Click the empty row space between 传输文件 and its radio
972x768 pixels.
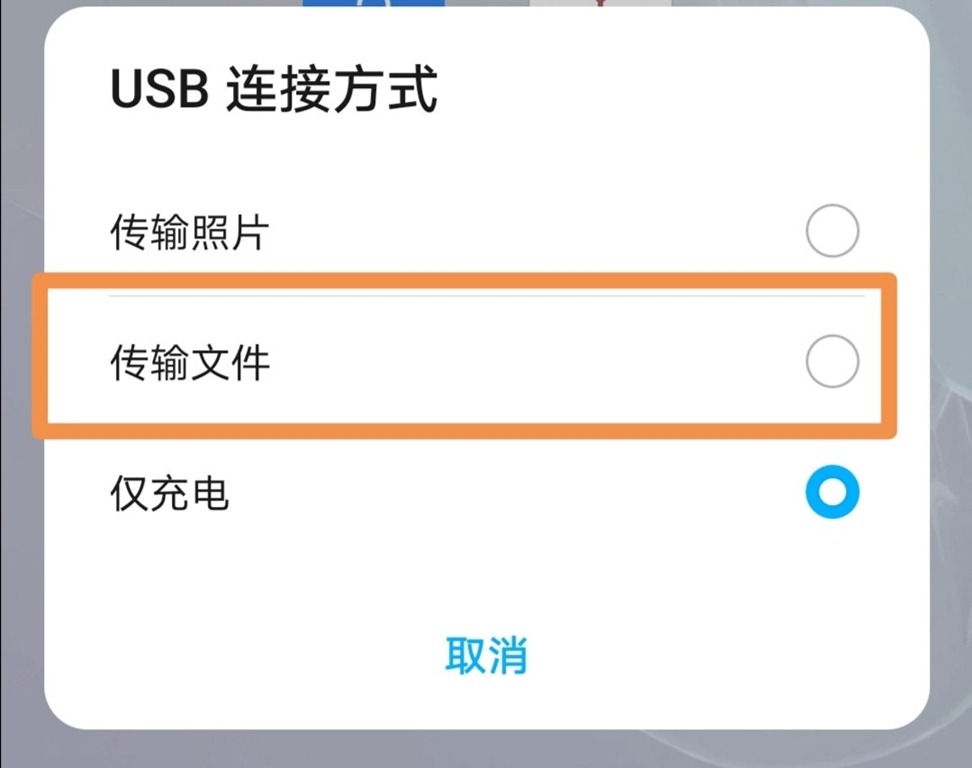[x=530, y=362]
